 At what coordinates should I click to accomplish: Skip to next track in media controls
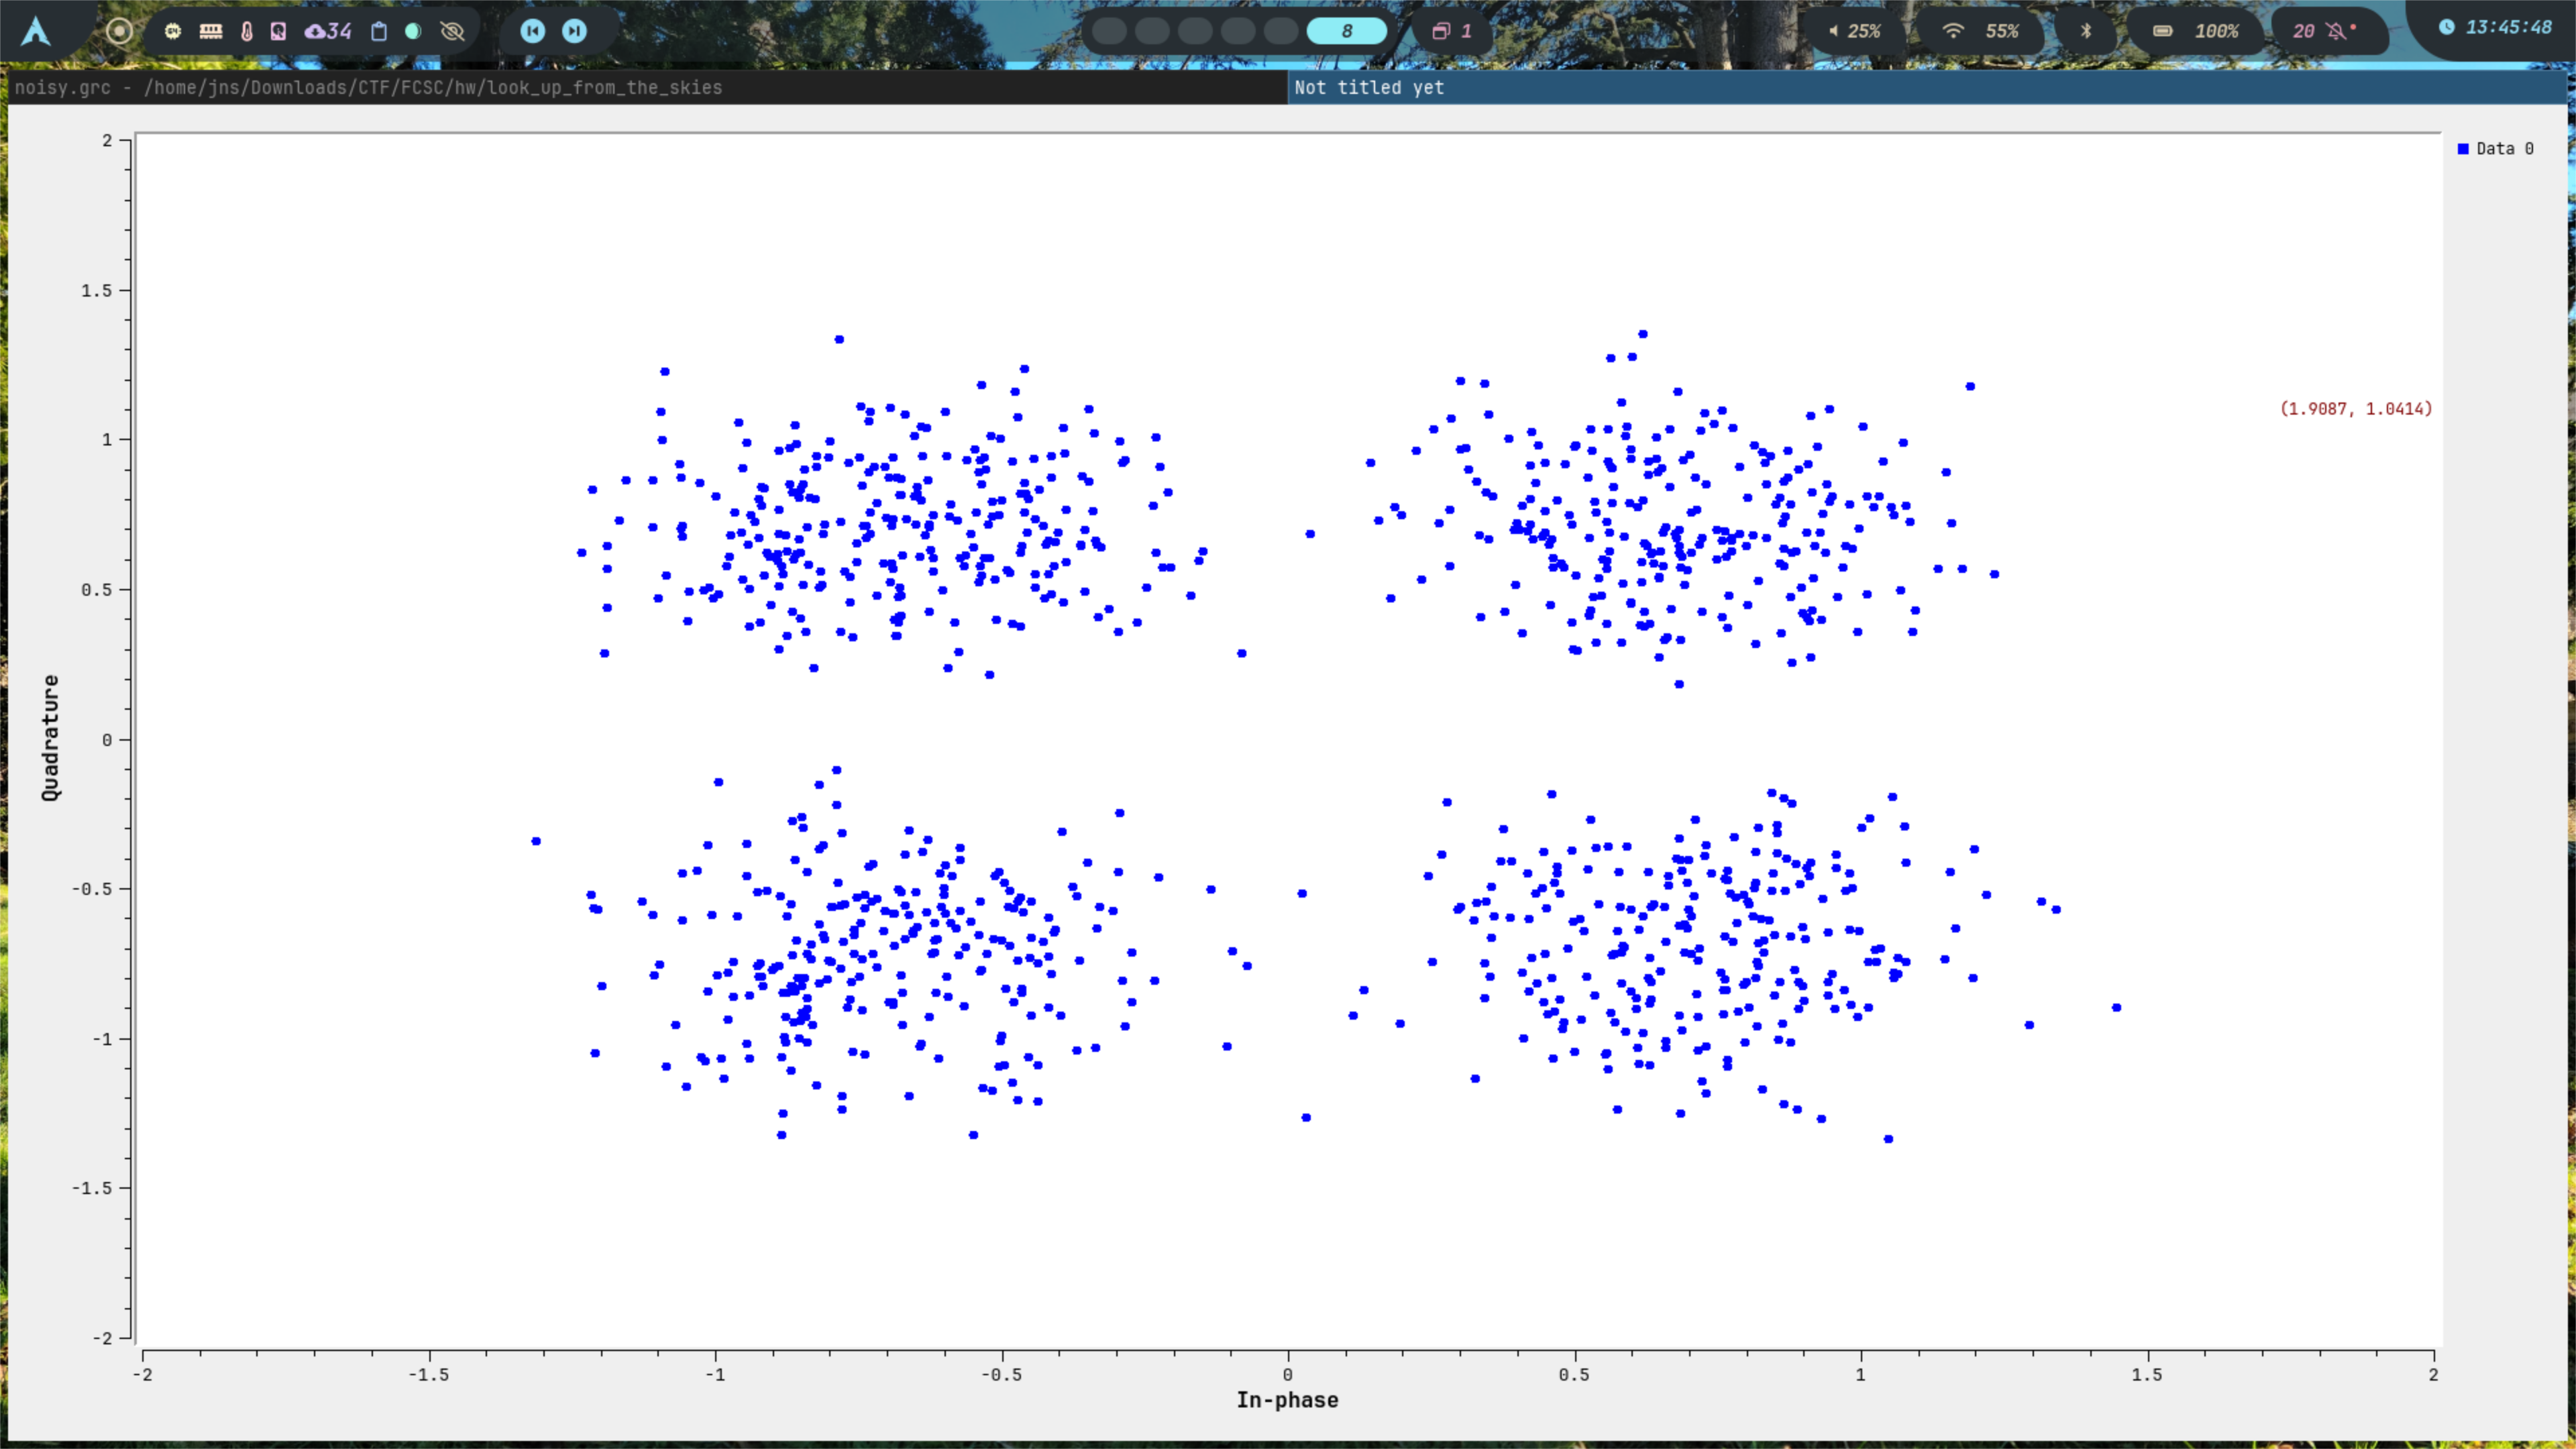(574, 31)
